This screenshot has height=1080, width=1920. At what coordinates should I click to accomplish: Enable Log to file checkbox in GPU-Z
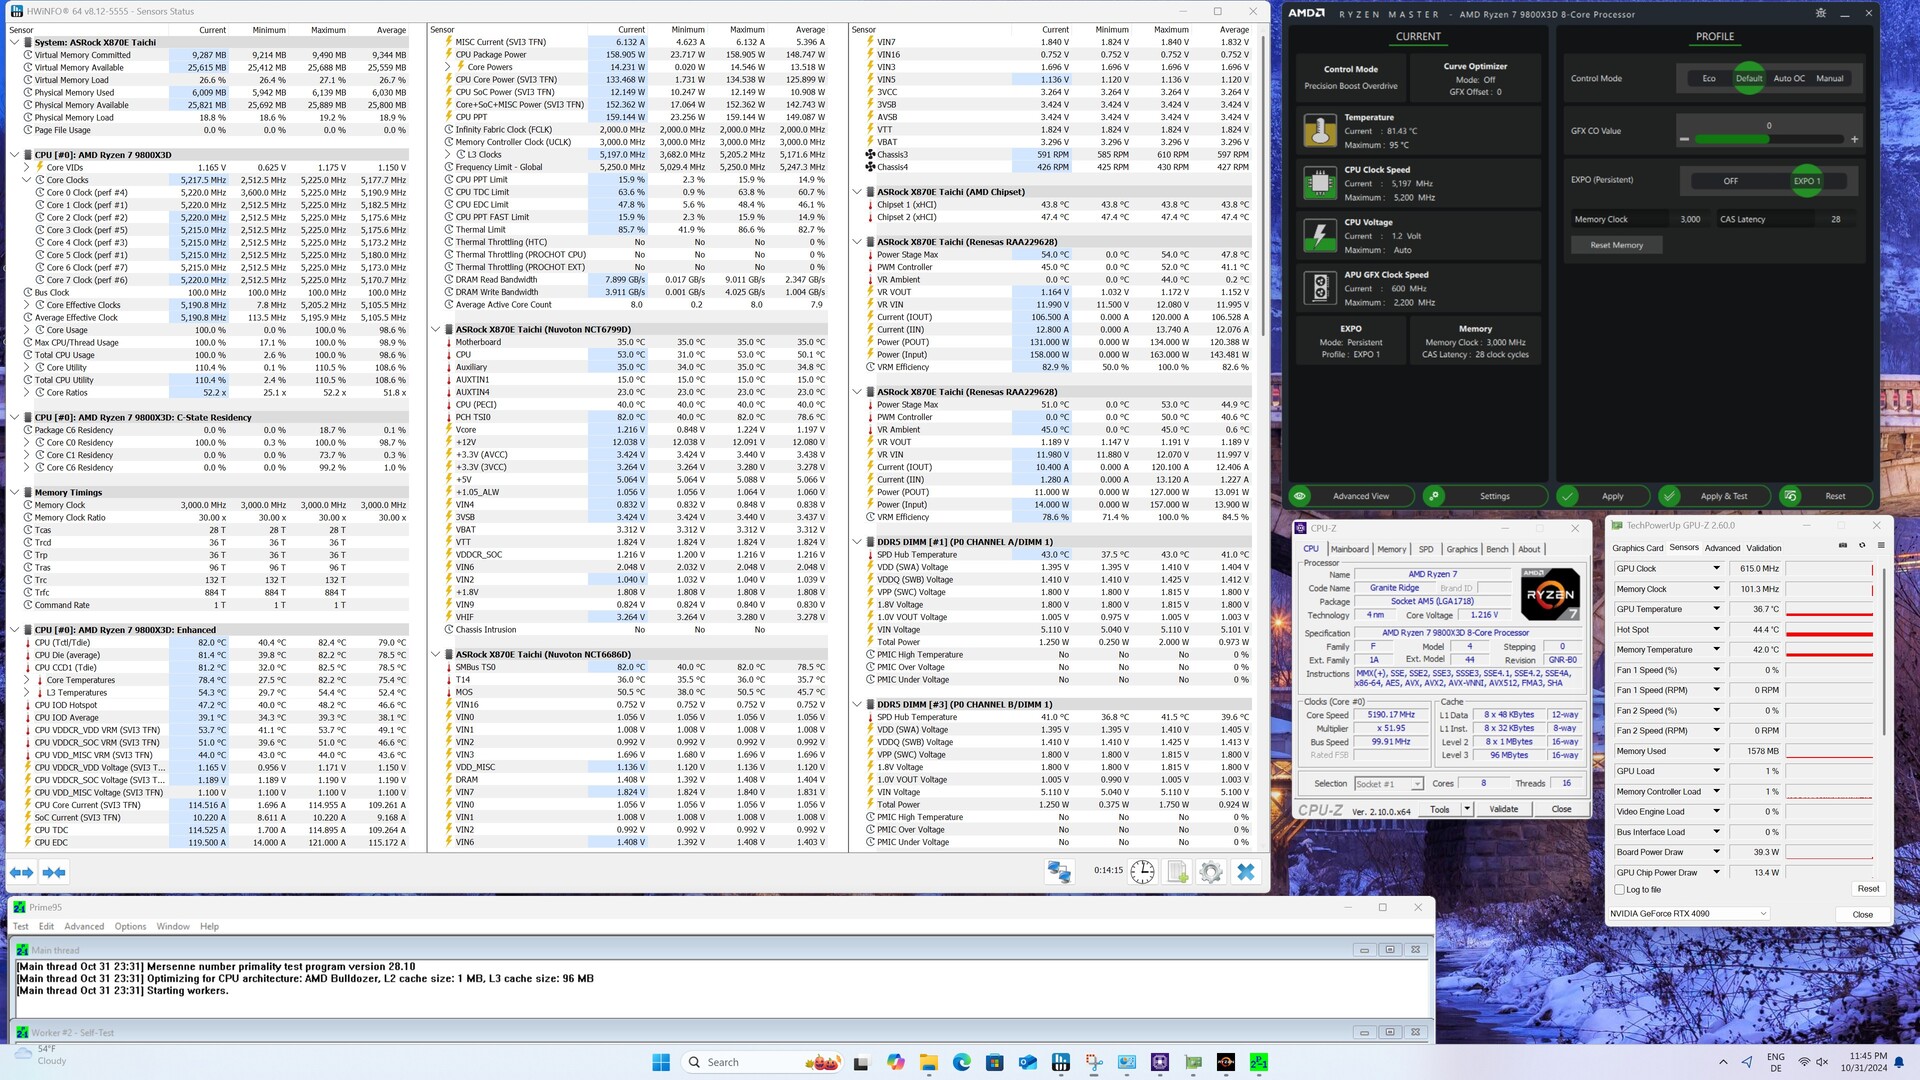pos(1620,889)
